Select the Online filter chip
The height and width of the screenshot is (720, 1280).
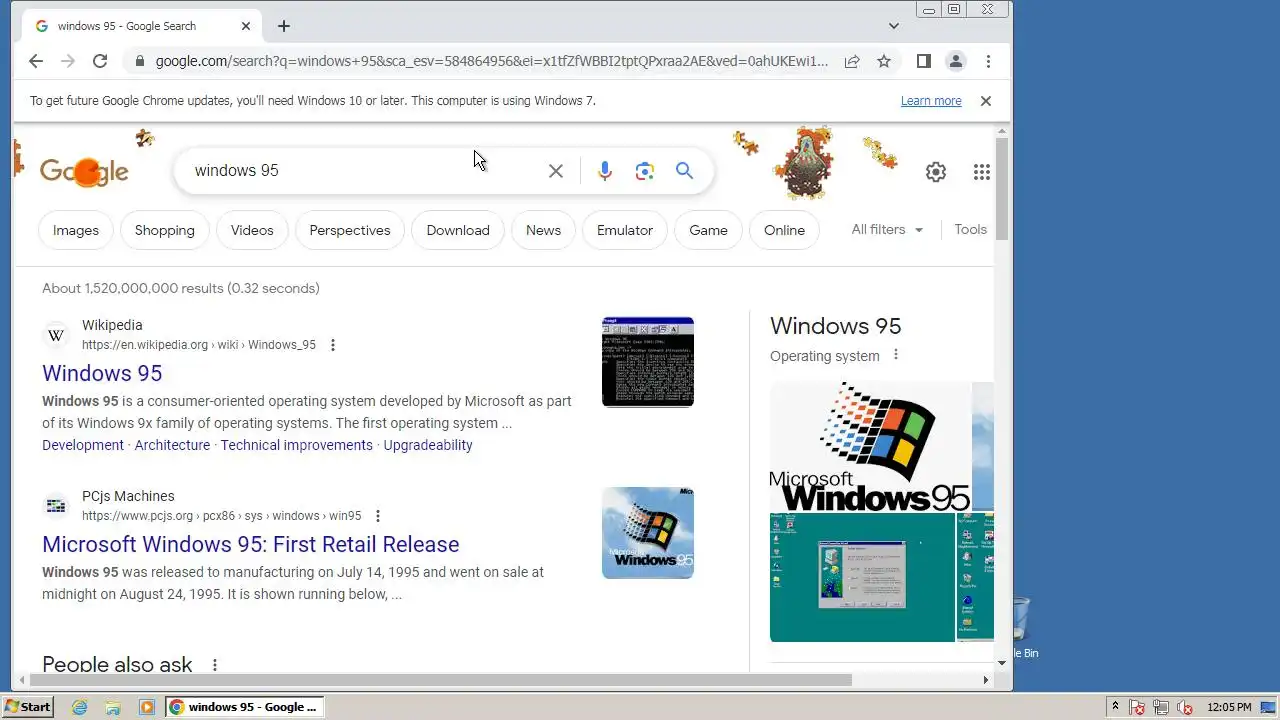coord(784,230)
